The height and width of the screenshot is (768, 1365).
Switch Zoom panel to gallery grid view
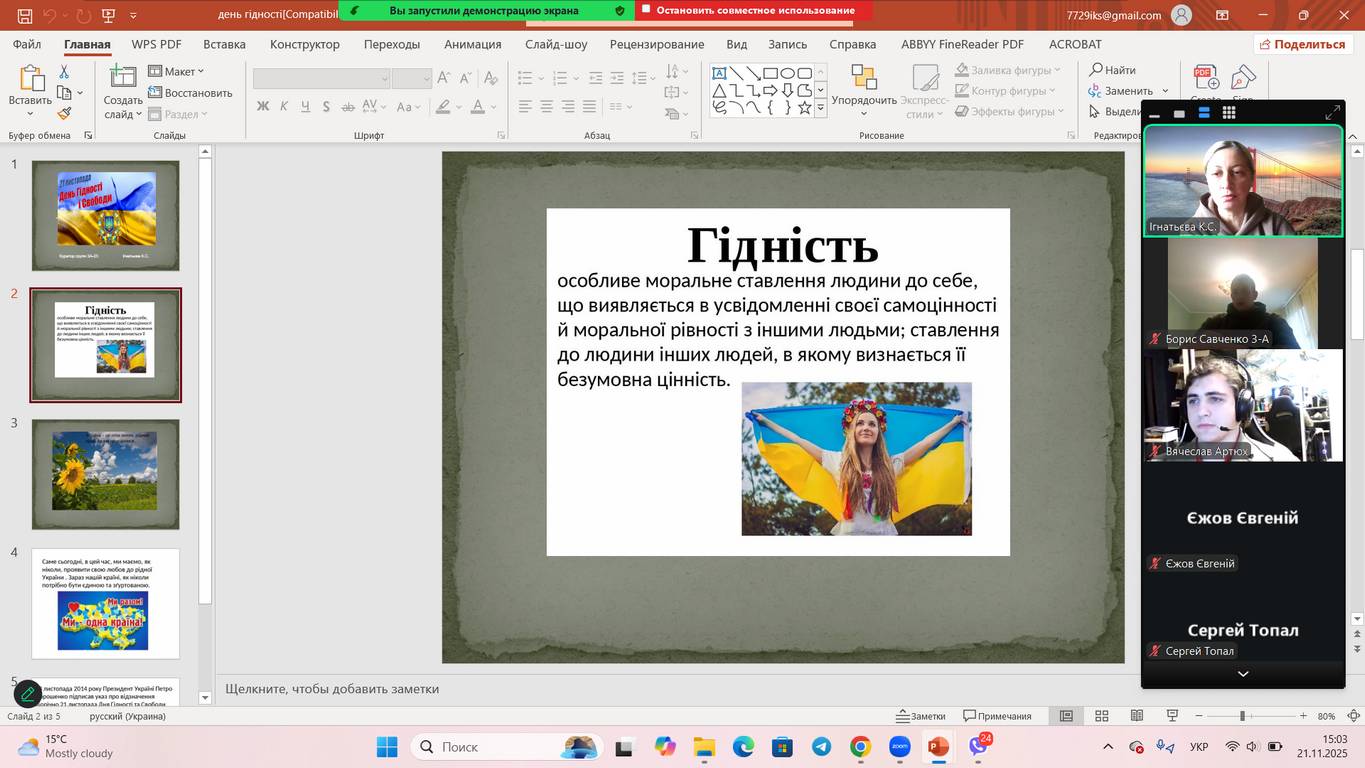[x=1229, y=113]
